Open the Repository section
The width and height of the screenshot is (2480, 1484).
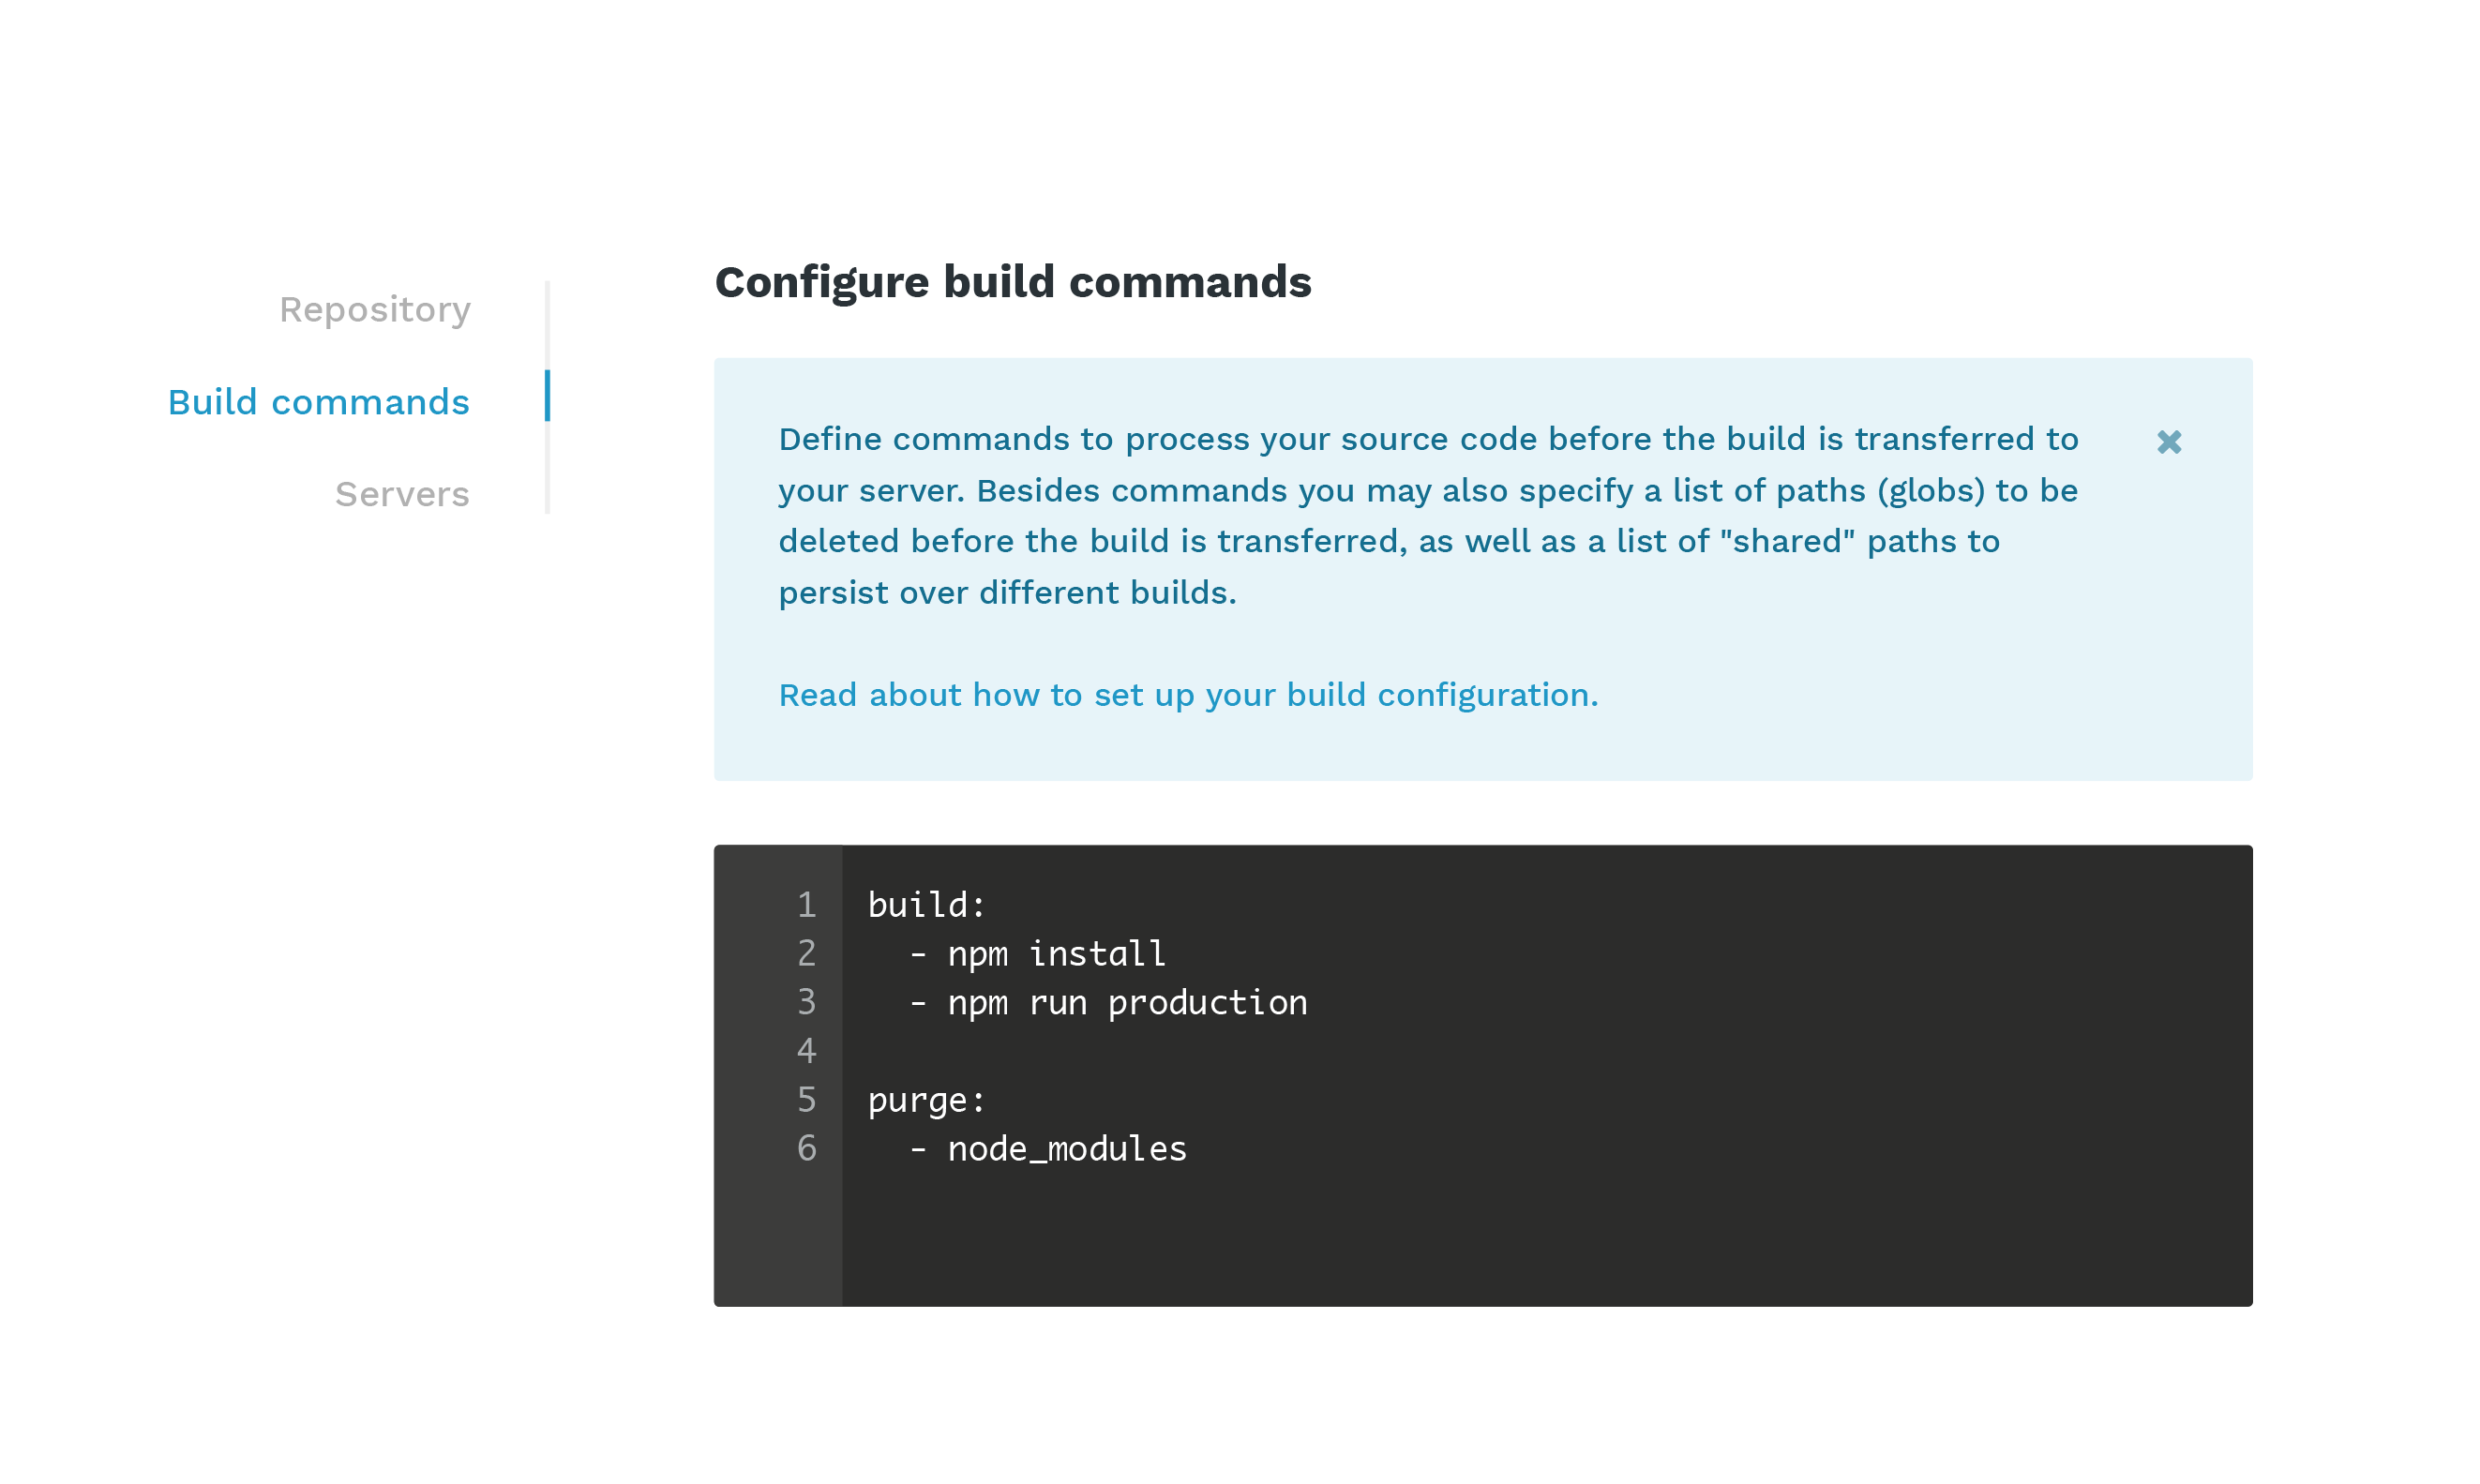tap(374, 309)
